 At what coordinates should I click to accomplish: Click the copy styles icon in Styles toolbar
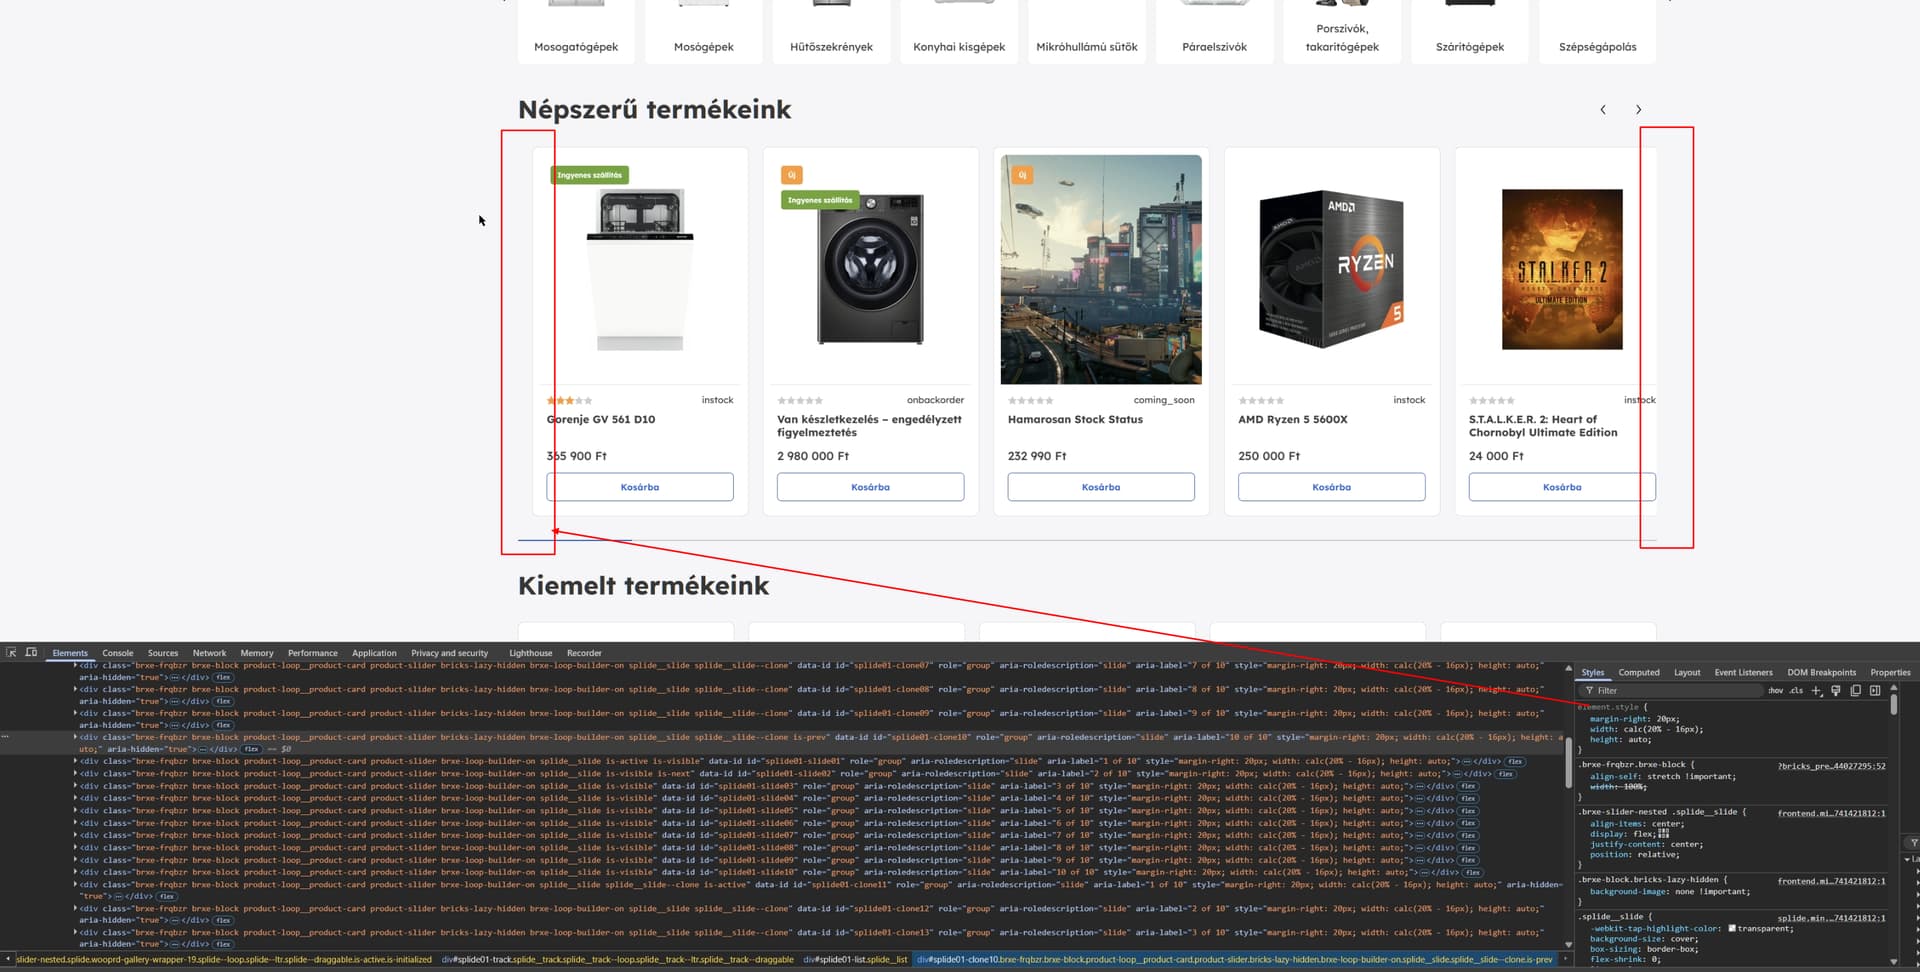tap(1855, 690)
